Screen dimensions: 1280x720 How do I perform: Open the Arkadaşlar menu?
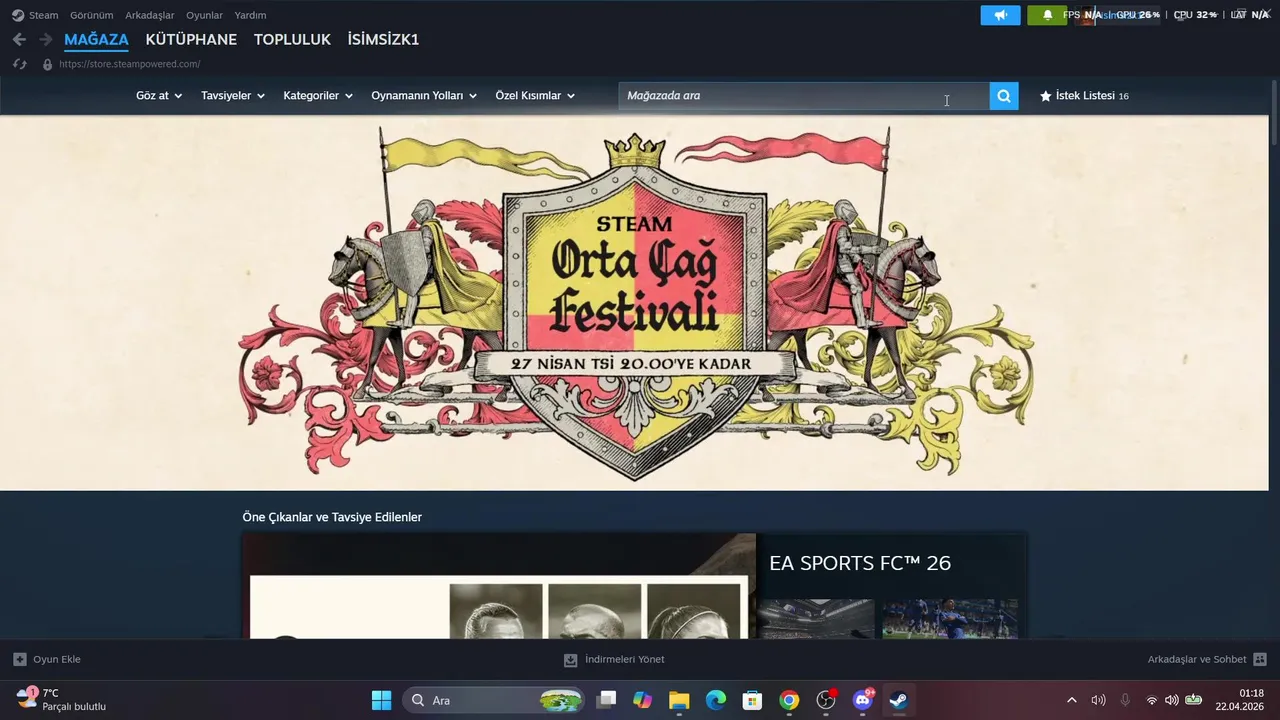[149, 15]
